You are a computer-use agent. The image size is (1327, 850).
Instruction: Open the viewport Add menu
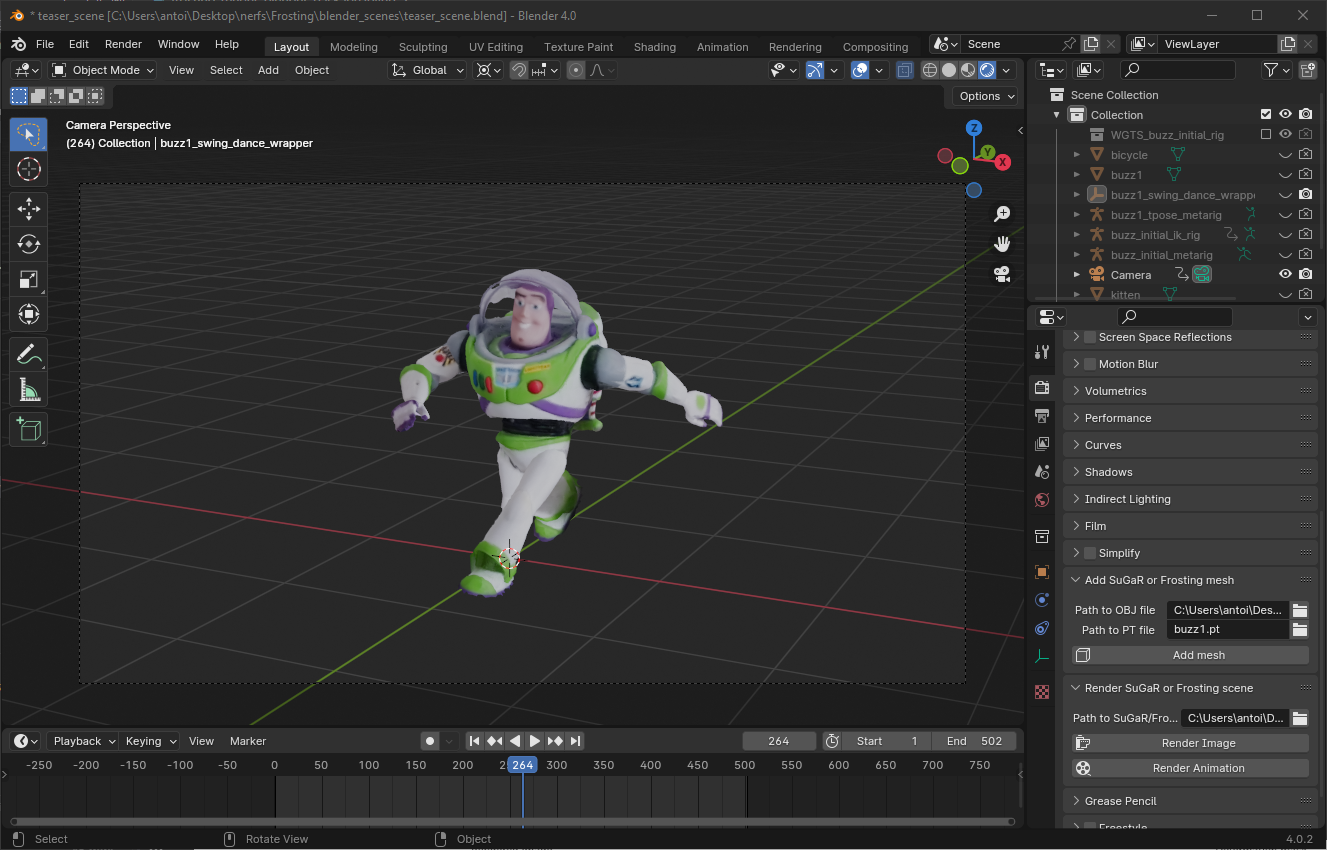coord(268,70)
